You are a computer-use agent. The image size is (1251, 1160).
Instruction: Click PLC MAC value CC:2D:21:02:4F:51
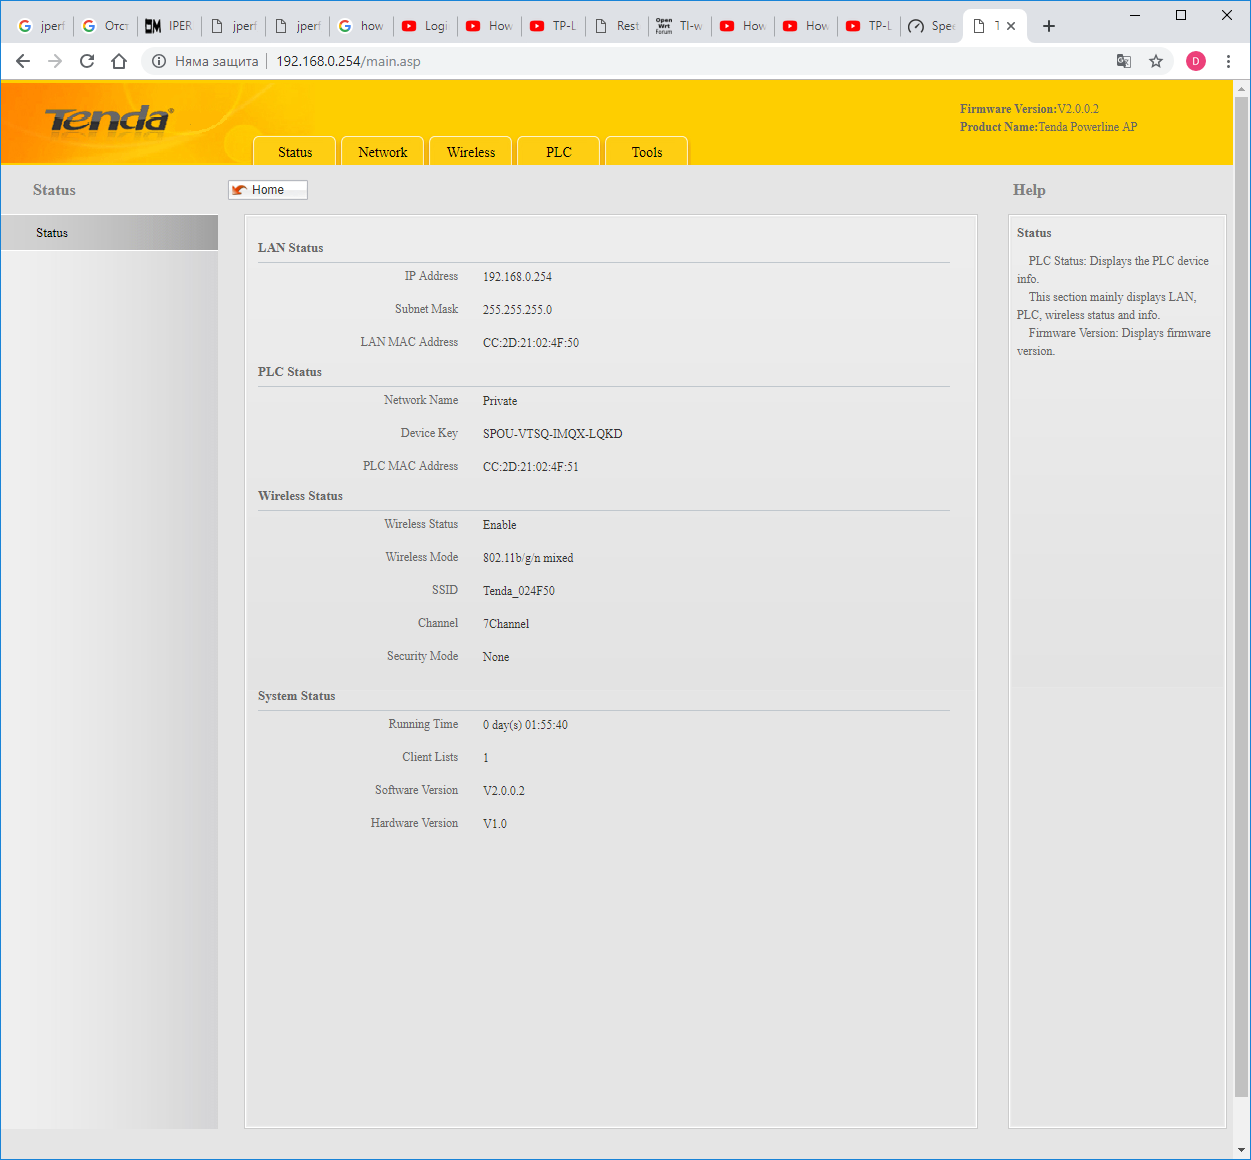pyautogui.click(x=531, y=467)
